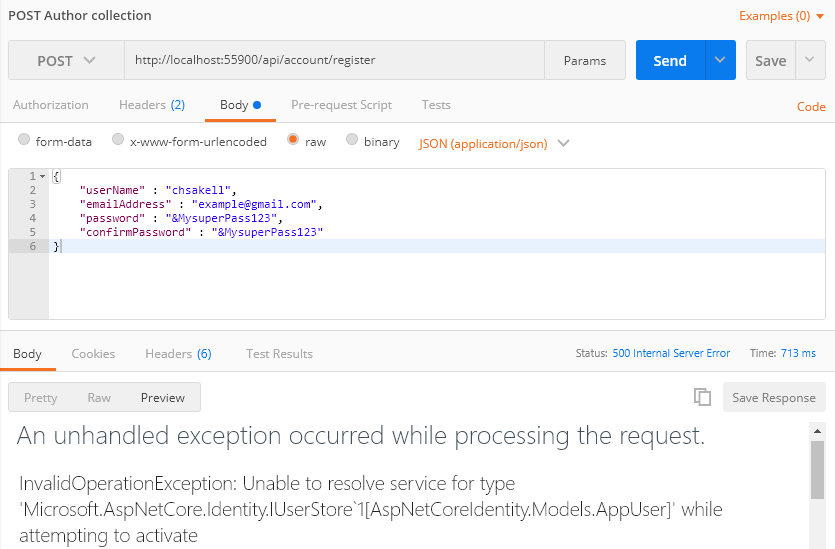Open the POST method dropdown

click(x=66, y=60)
